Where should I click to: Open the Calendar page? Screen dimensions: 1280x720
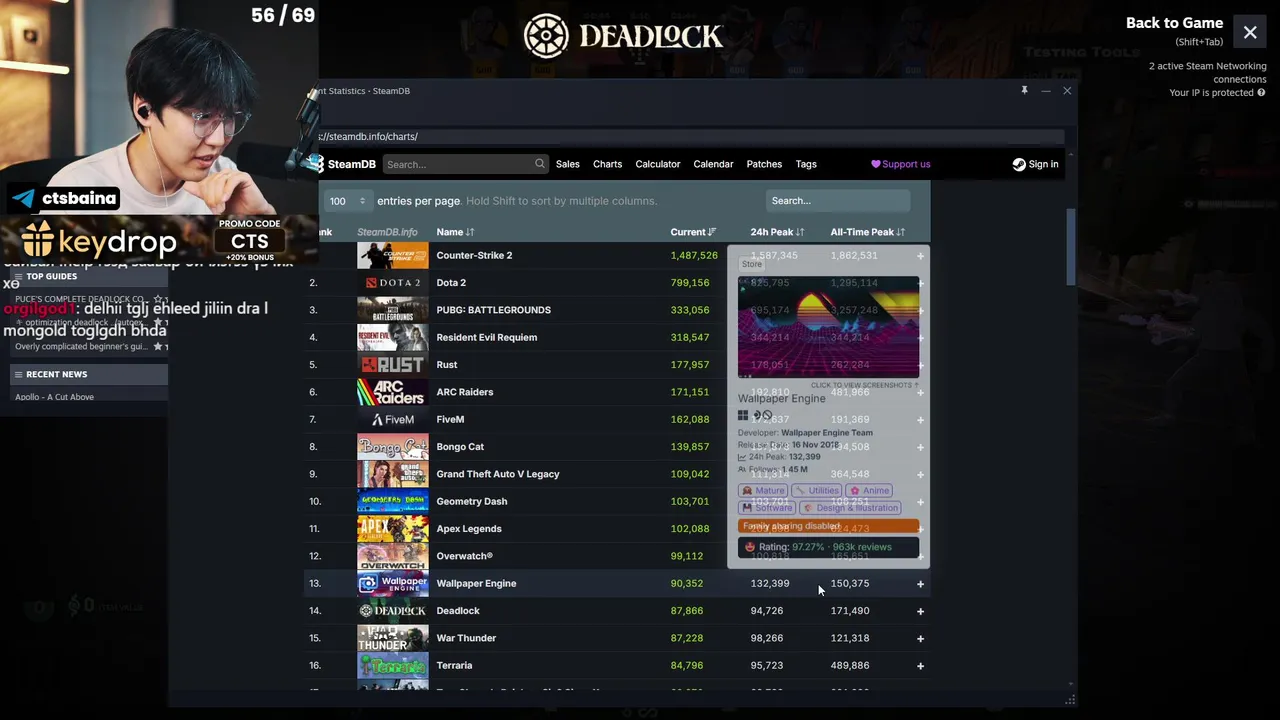[713, 164]
